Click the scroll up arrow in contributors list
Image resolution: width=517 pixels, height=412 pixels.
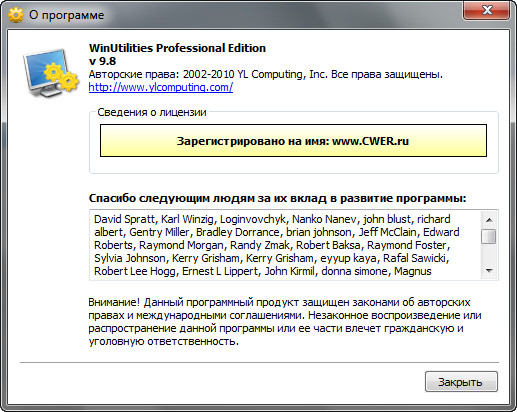[489, 220]
